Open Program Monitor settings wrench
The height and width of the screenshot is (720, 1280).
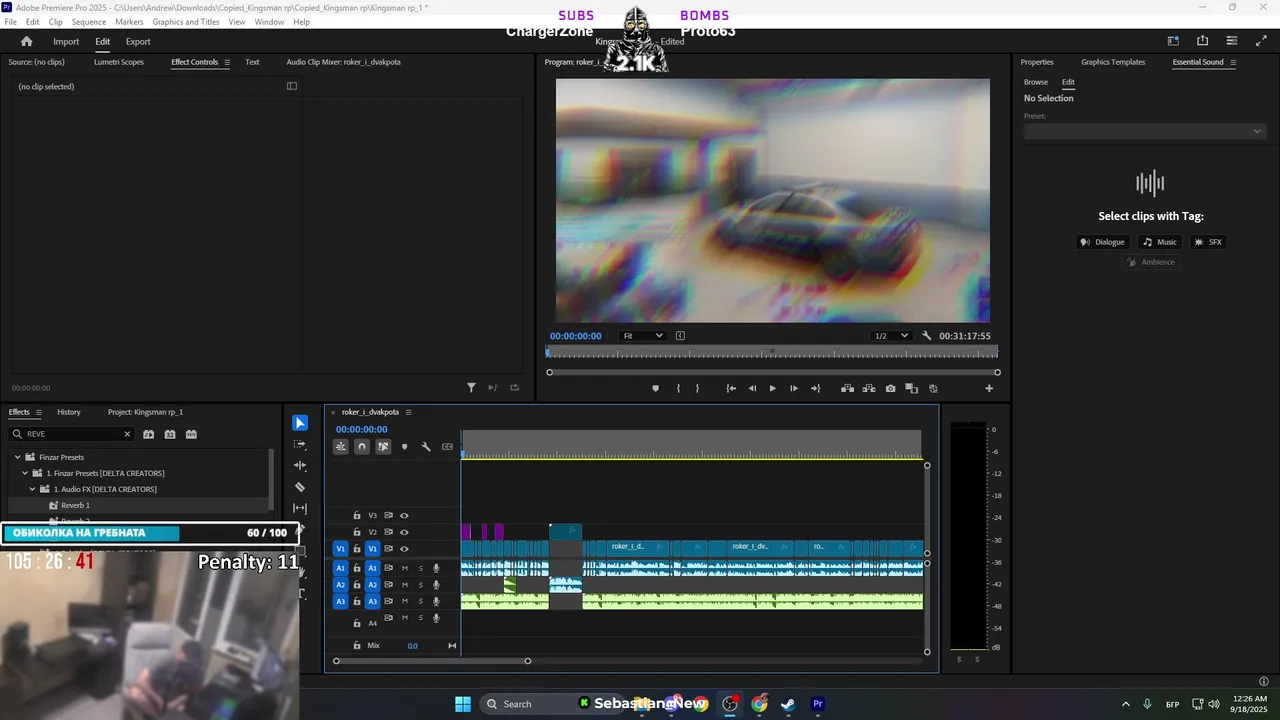pos(927,336)
